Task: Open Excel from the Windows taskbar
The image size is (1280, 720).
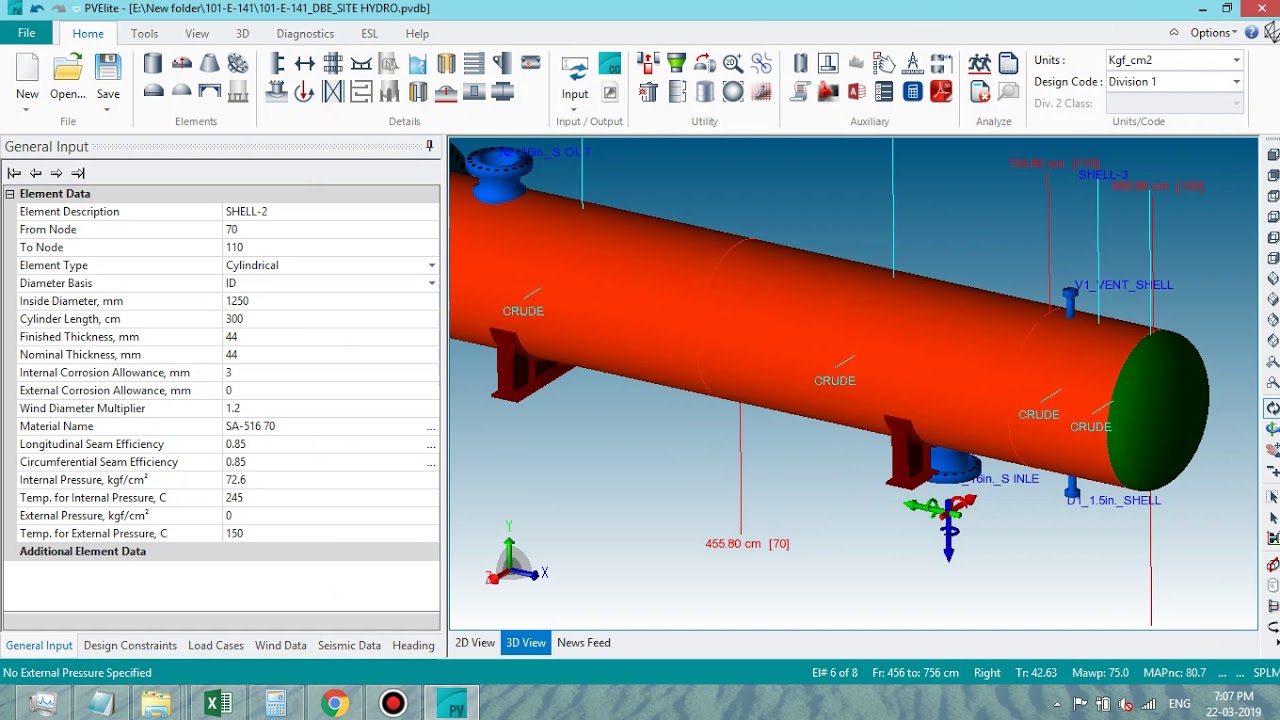Action: click(218, 704)
